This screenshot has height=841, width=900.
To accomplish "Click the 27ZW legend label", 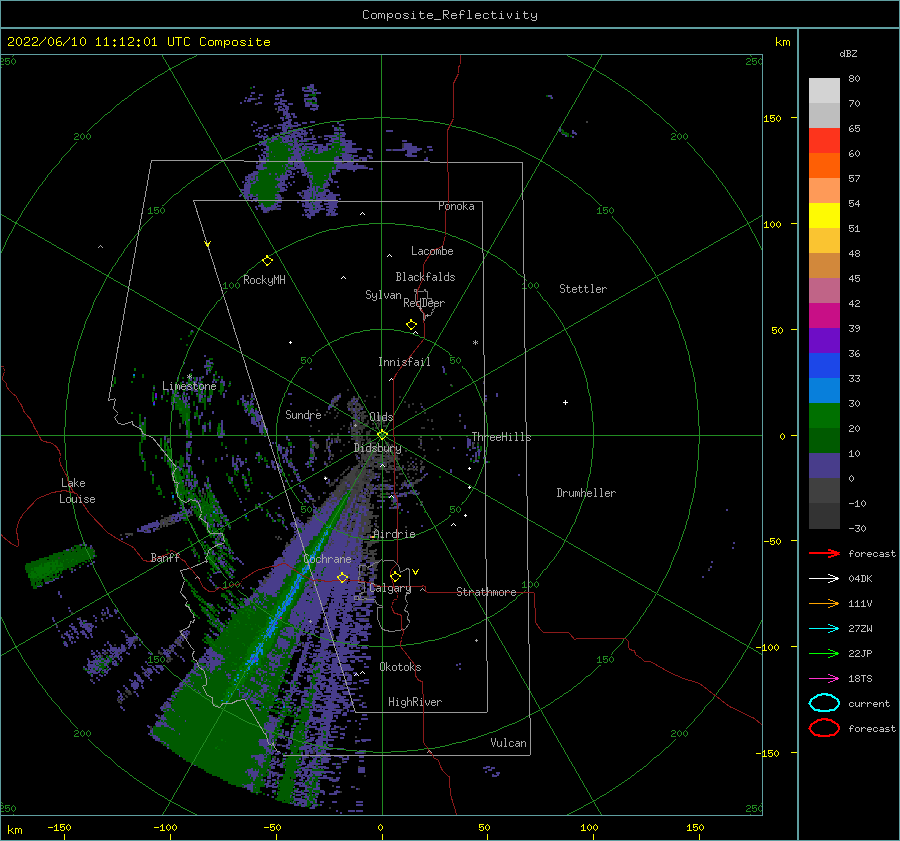I will (x=860, y=629).
